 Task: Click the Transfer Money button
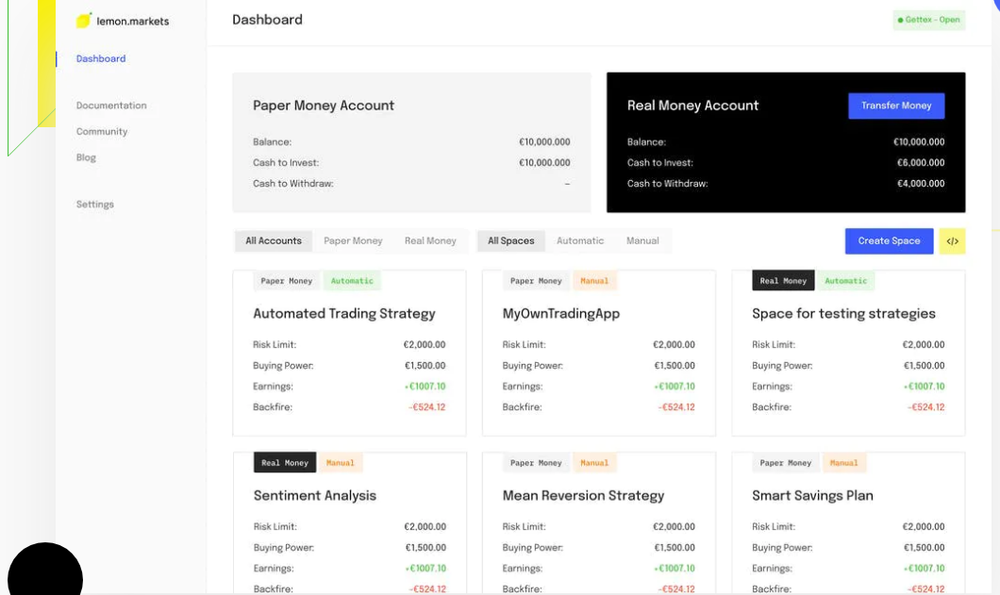coord(896,105)
